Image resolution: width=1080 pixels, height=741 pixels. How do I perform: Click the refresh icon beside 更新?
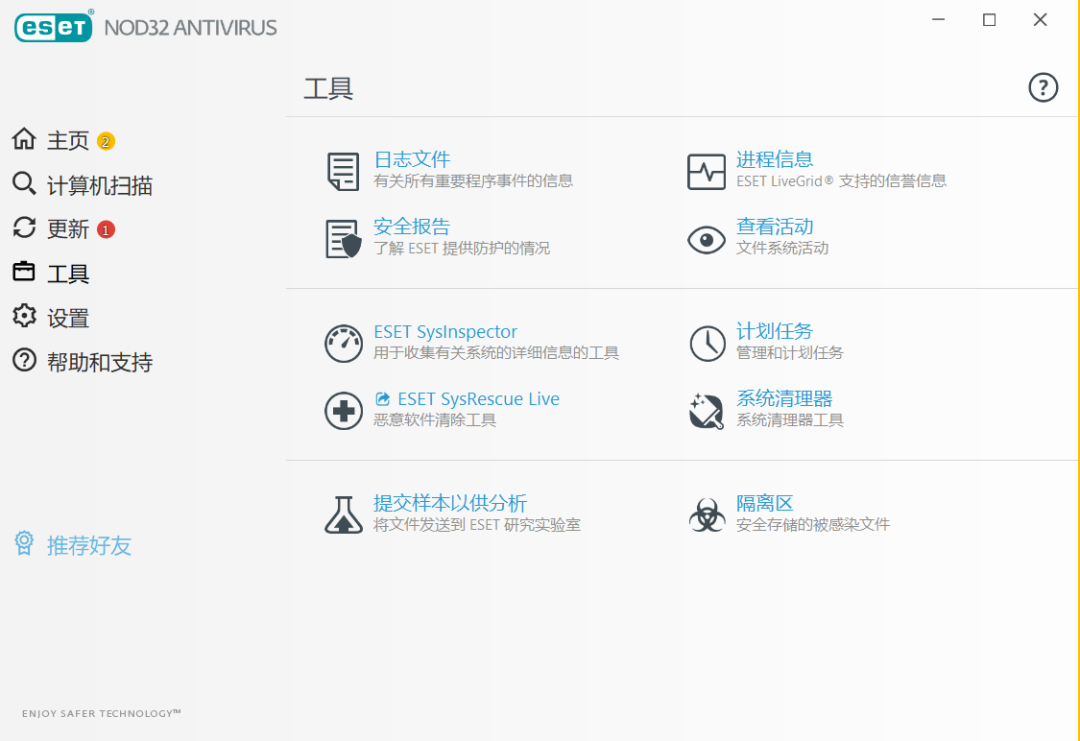pos(24,227)
